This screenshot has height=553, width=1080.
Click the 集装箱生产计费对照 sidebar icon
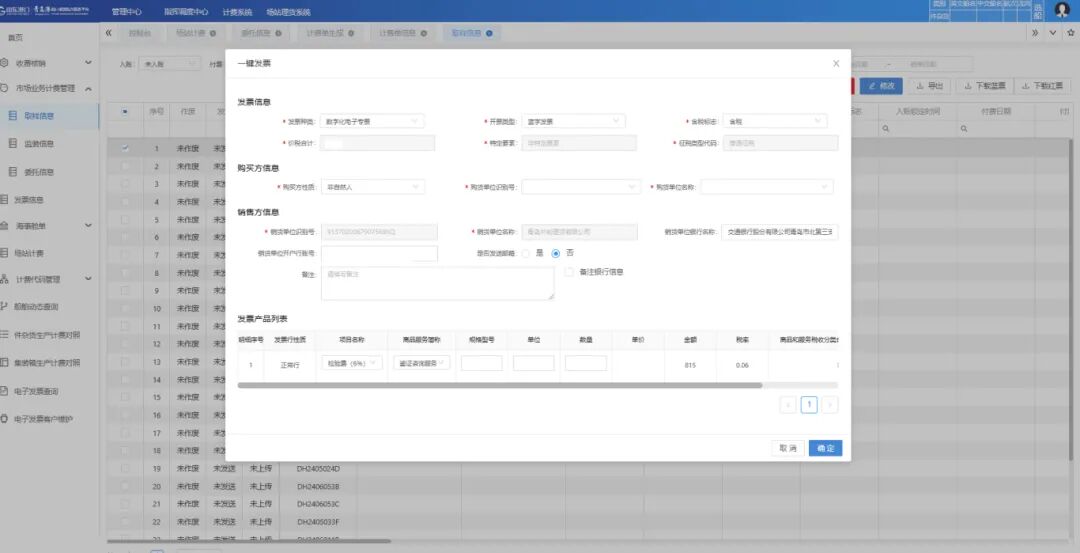4,362
